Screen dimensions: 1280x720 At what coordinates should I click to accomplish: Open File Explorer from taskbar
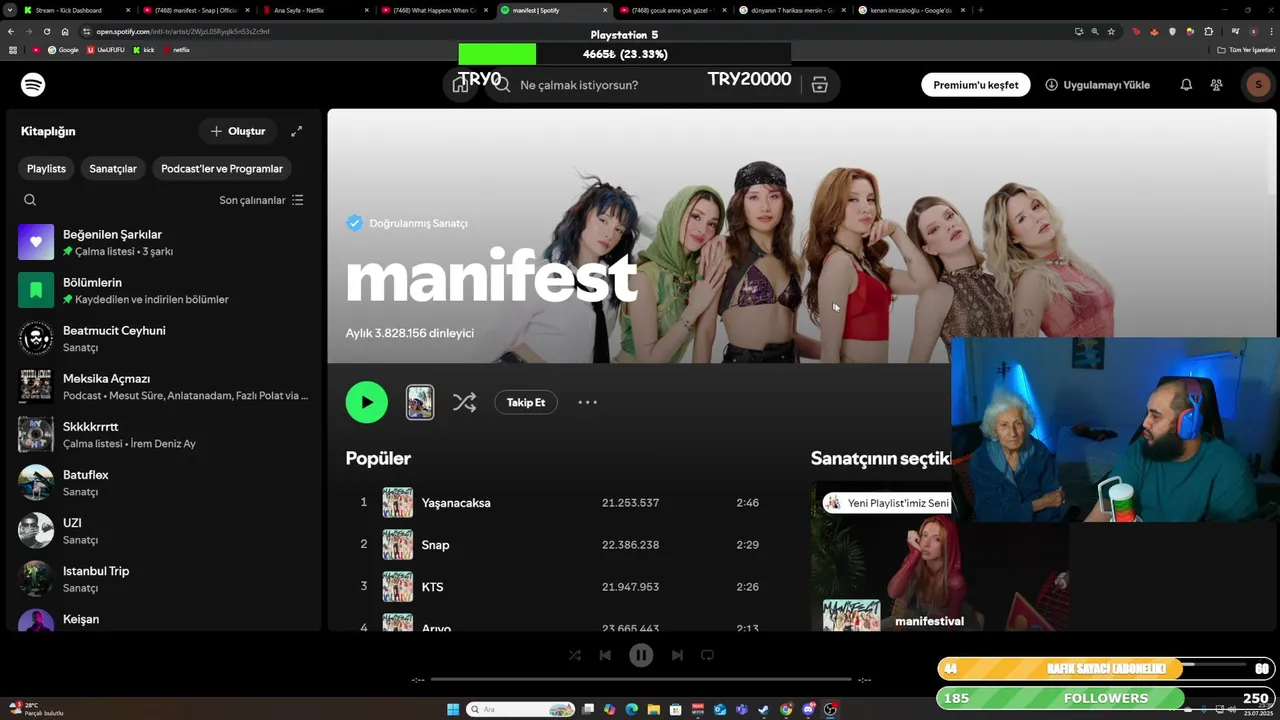[654, 710]
